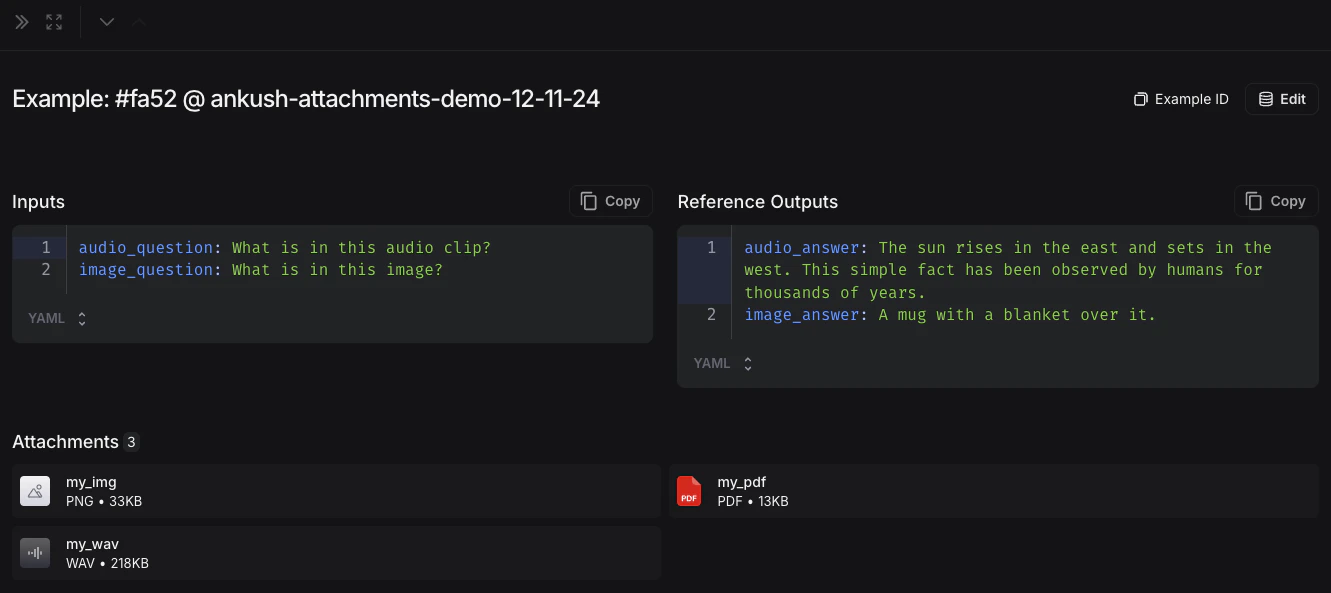The height and width of the screenshot is (593, 1331).
Task: Click the Attachments count badge
Action: coord(129,441)
